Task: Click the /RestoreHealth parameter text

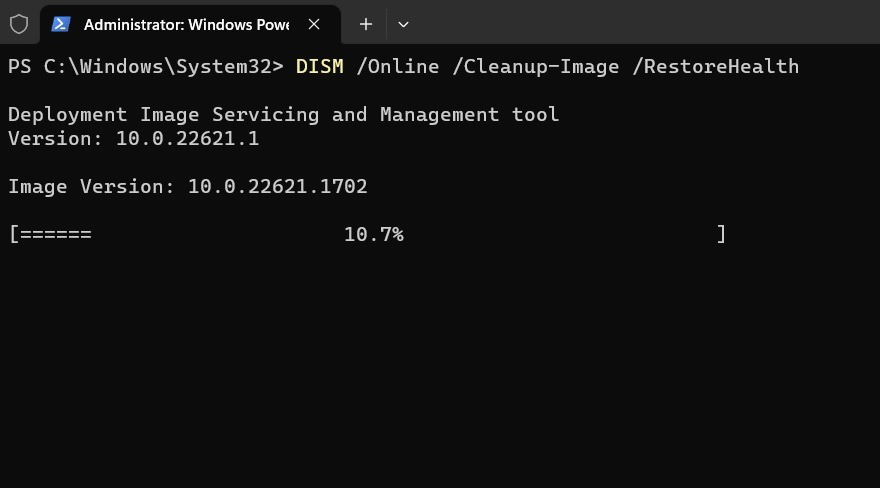Action: [x=716, y=67]
